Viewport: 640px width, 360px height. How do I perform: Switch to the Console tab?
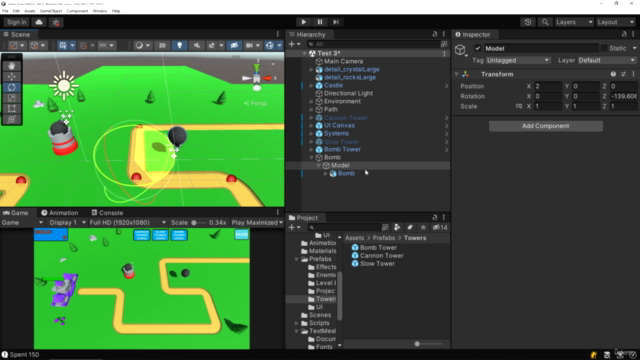(107, 213)
